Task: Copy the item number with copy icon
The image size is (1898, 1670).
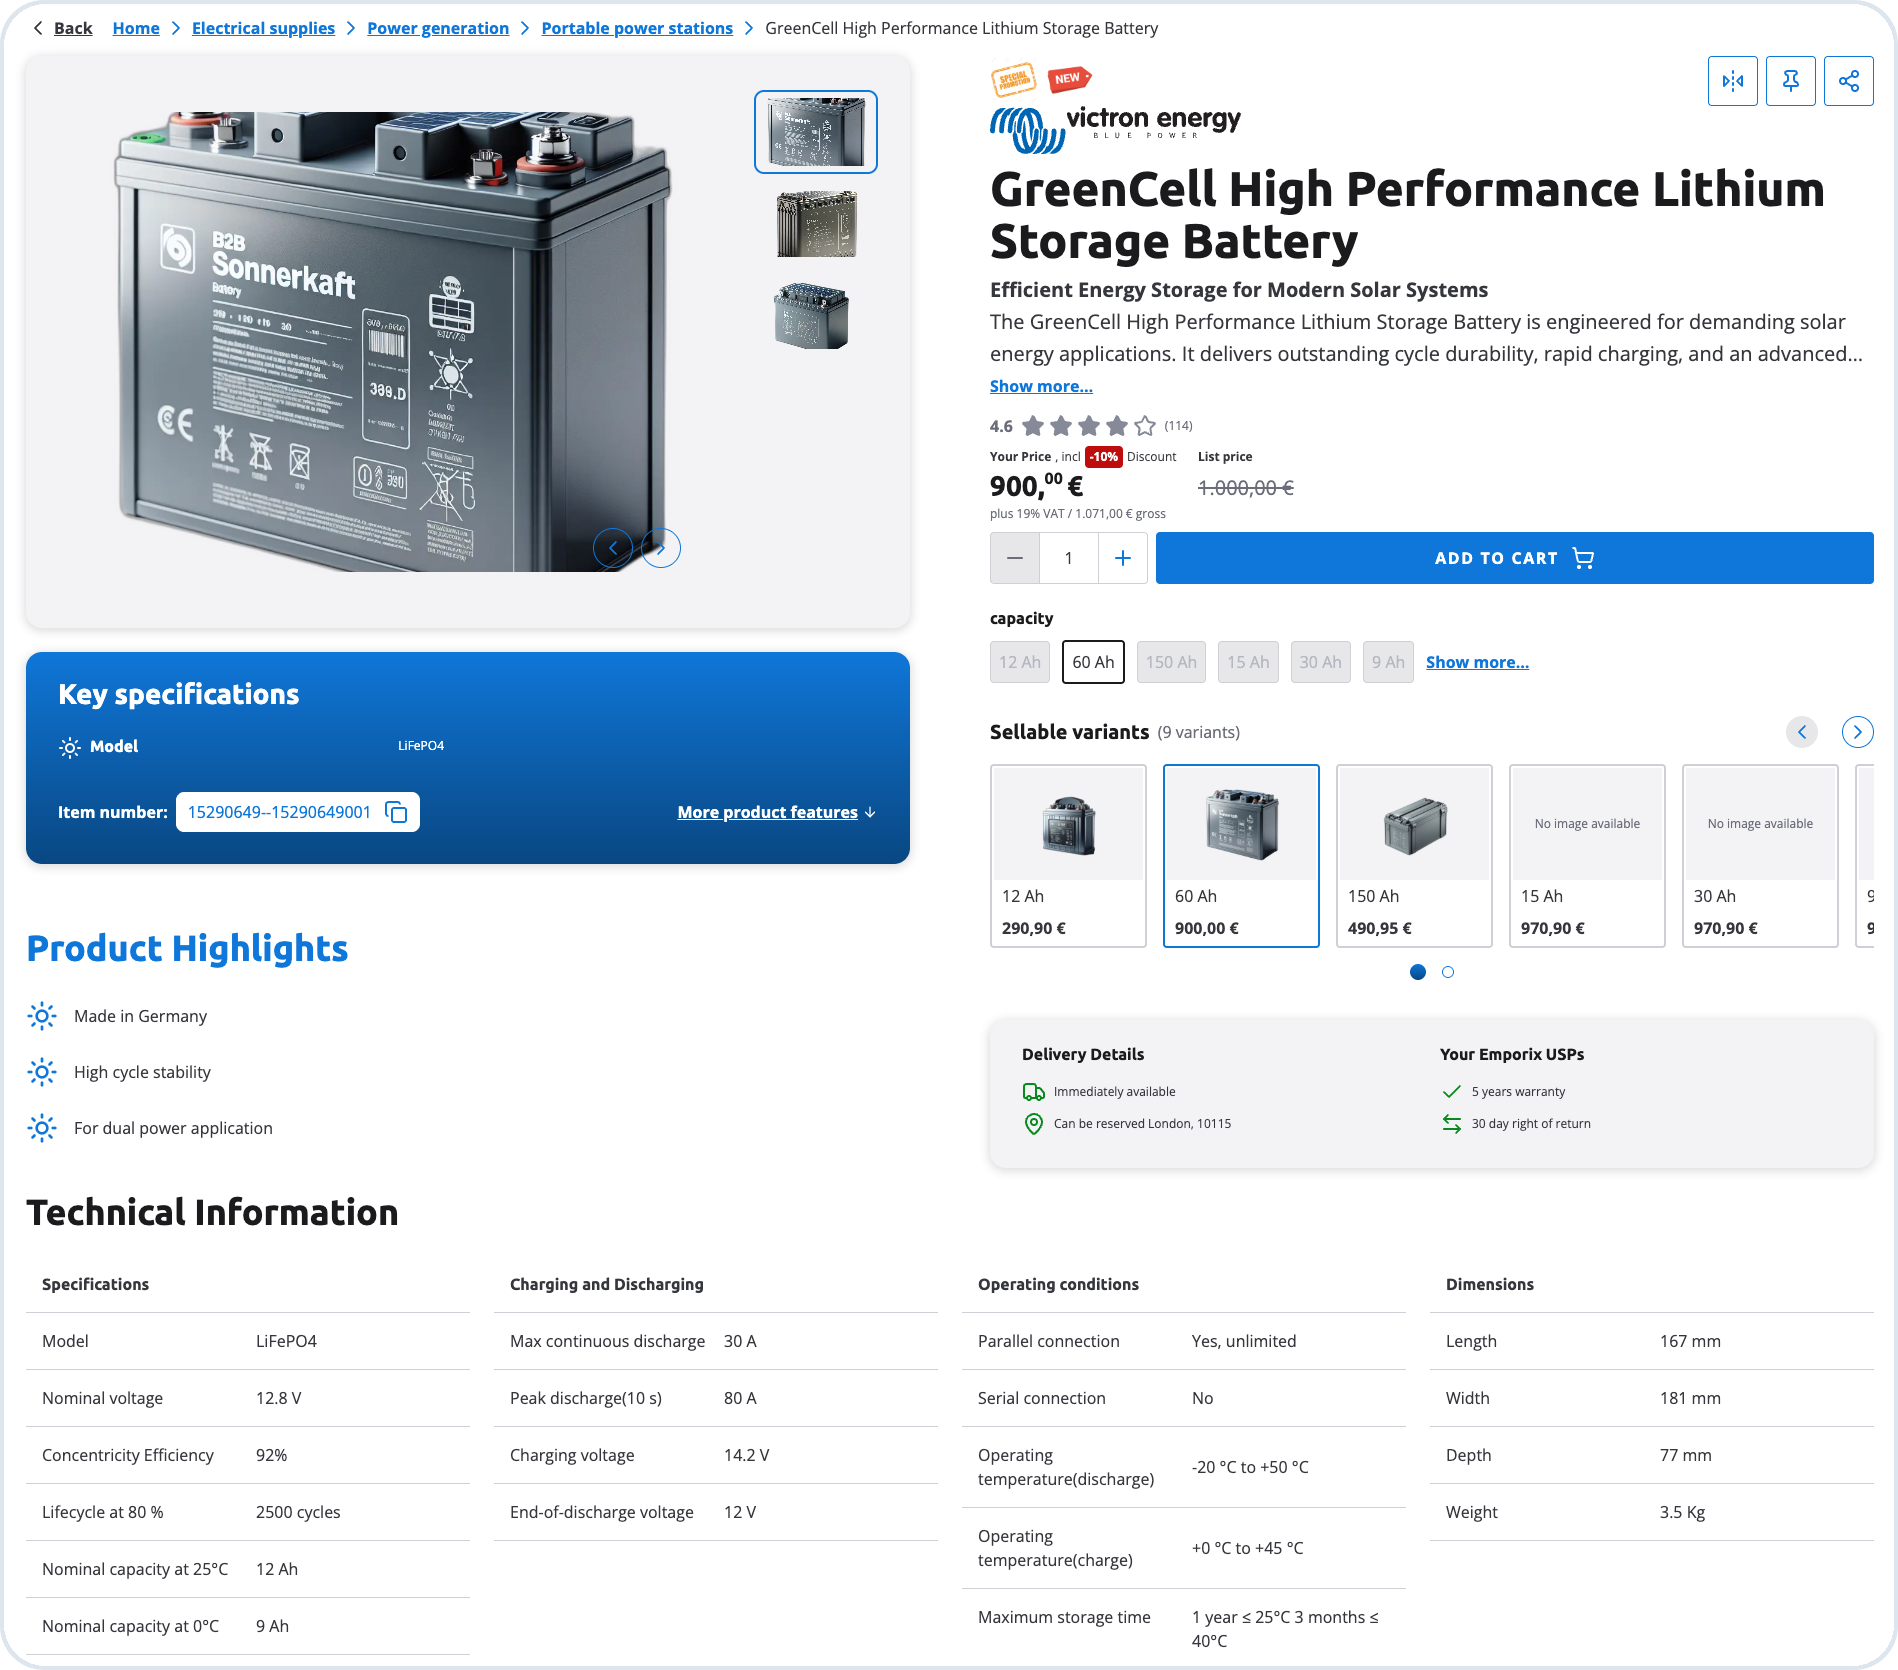Action: tap(396, 812)
